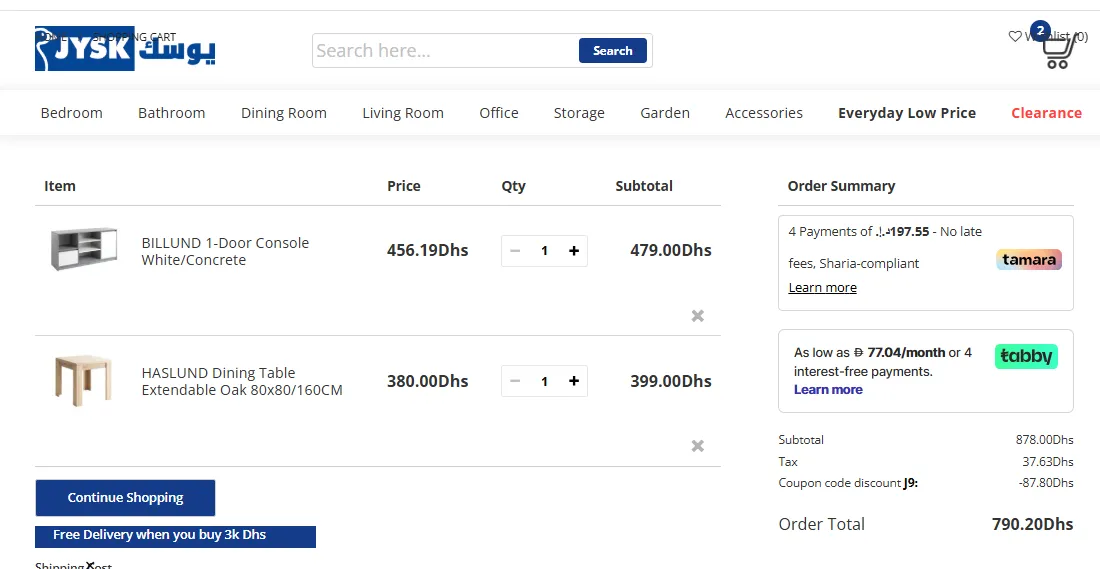Click Learn more in tabby box
1100x569 pixels.
[x=829, y=389]
